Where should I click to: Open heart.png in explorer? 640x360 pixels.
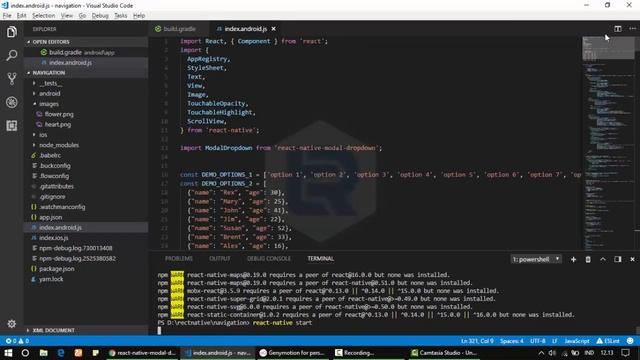(x=58, y=124)
